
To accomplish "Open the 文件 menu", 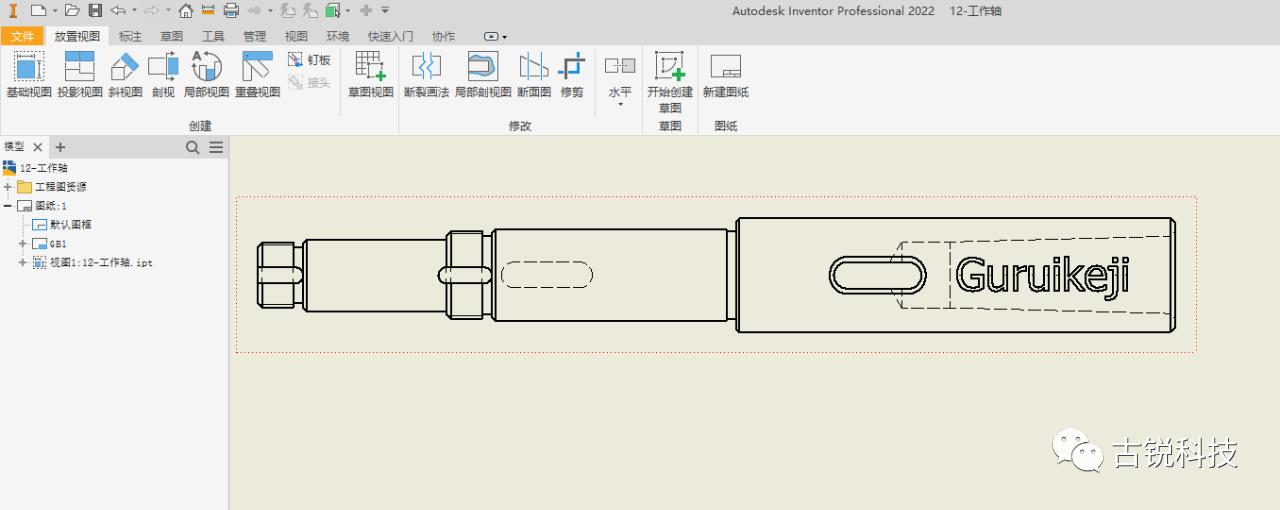I will (x=22, y=36).
